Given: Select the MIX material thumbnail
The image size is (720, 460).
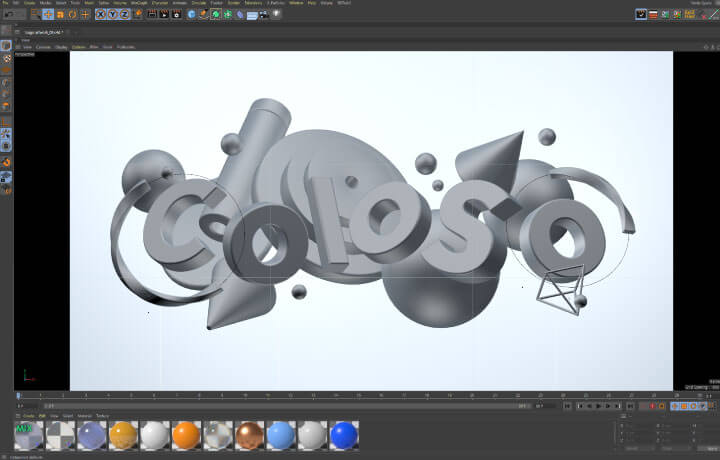Looking at the screenshot, I should [29, 435].
